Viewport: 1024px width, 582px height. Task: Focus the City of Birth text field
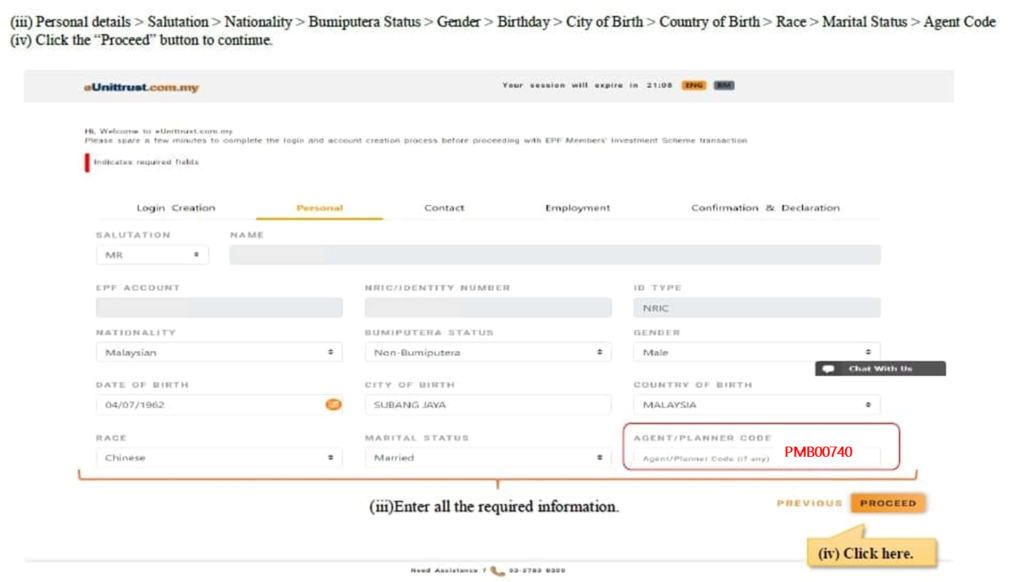pos(487,405)
